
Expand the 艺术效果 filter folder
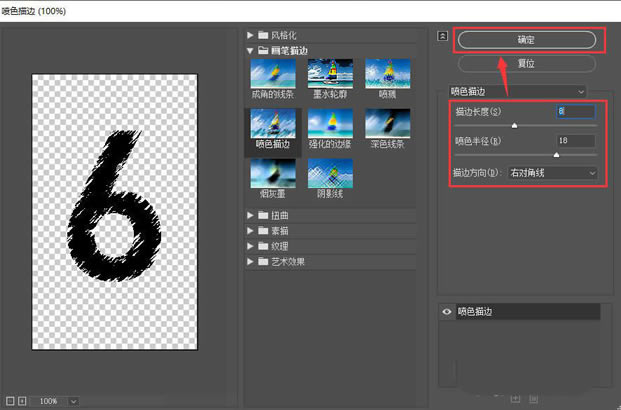click(x=250, y=261)
